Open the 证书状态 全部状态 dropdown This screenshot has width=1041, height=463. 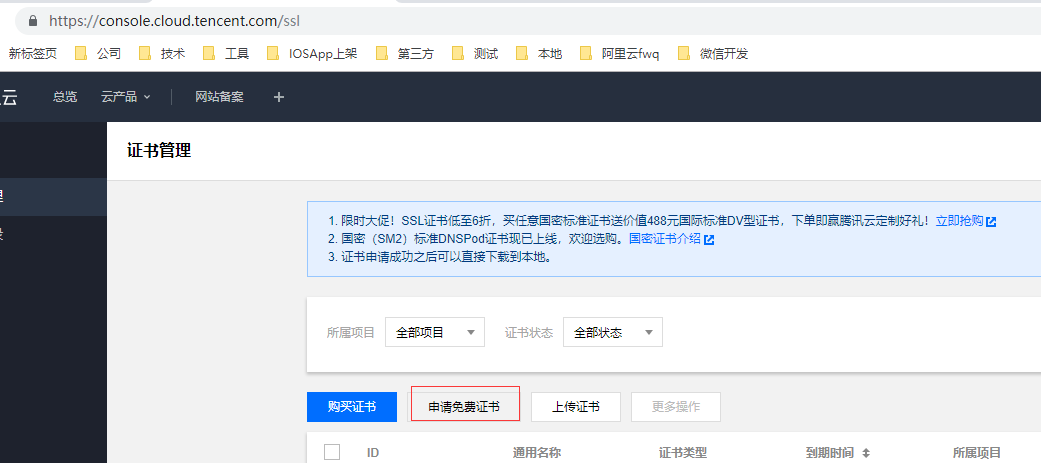[x=613, y=332]
